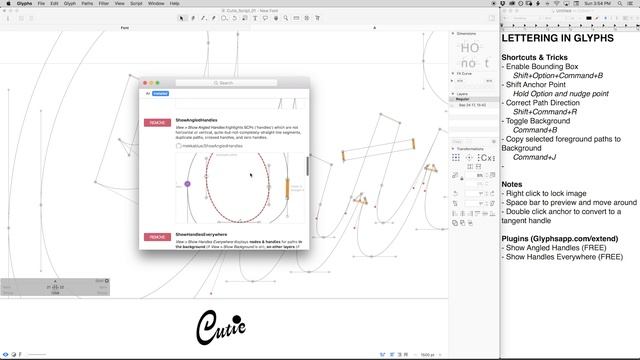Remove the ShowAngledHandles plugin
The image size is (640, 360).
pos(157,122)
